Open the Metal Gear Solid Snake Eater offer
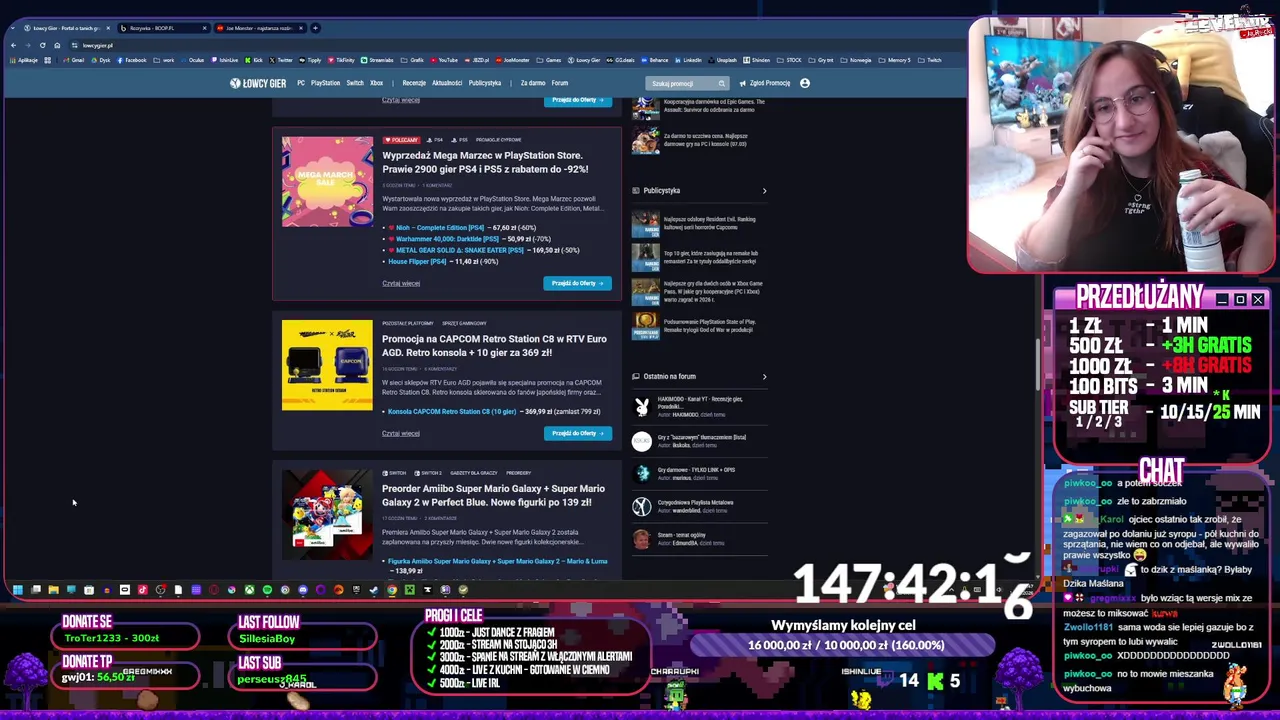1280x720 pixels. click(459, 250)
